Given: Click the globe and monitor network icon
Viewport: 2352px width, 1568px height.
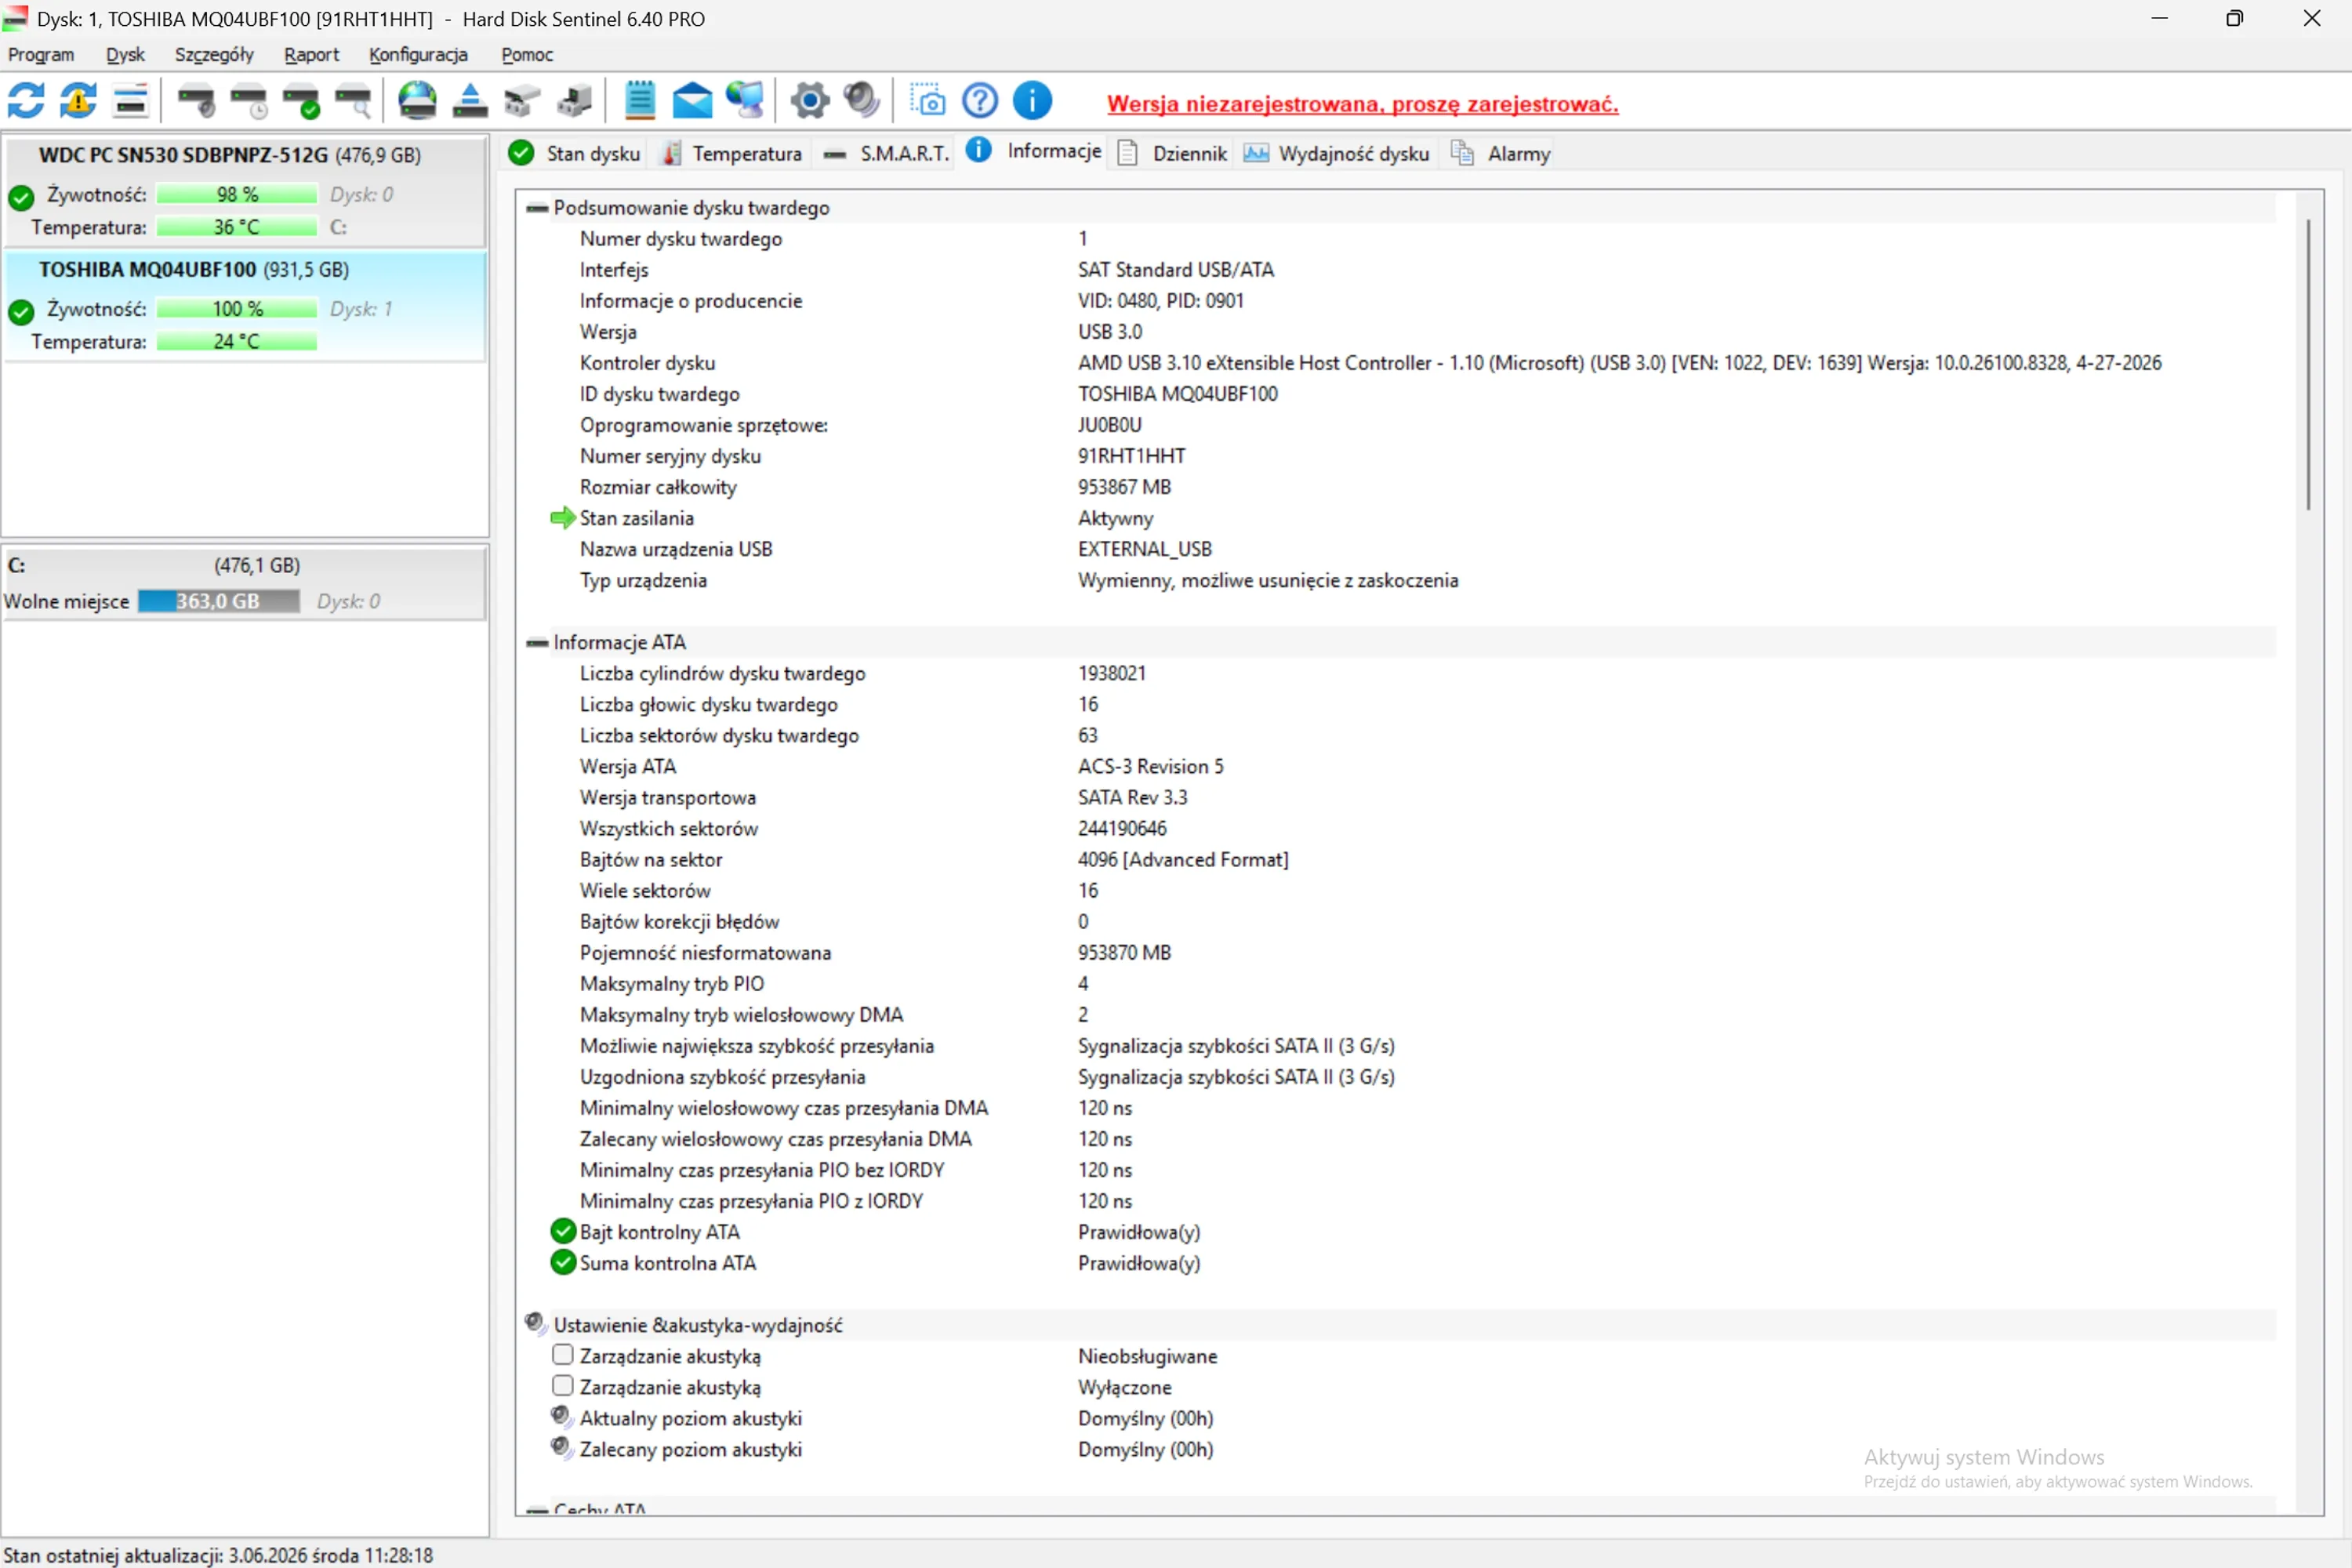Looking at the screenshot, I should coord(745,101).
